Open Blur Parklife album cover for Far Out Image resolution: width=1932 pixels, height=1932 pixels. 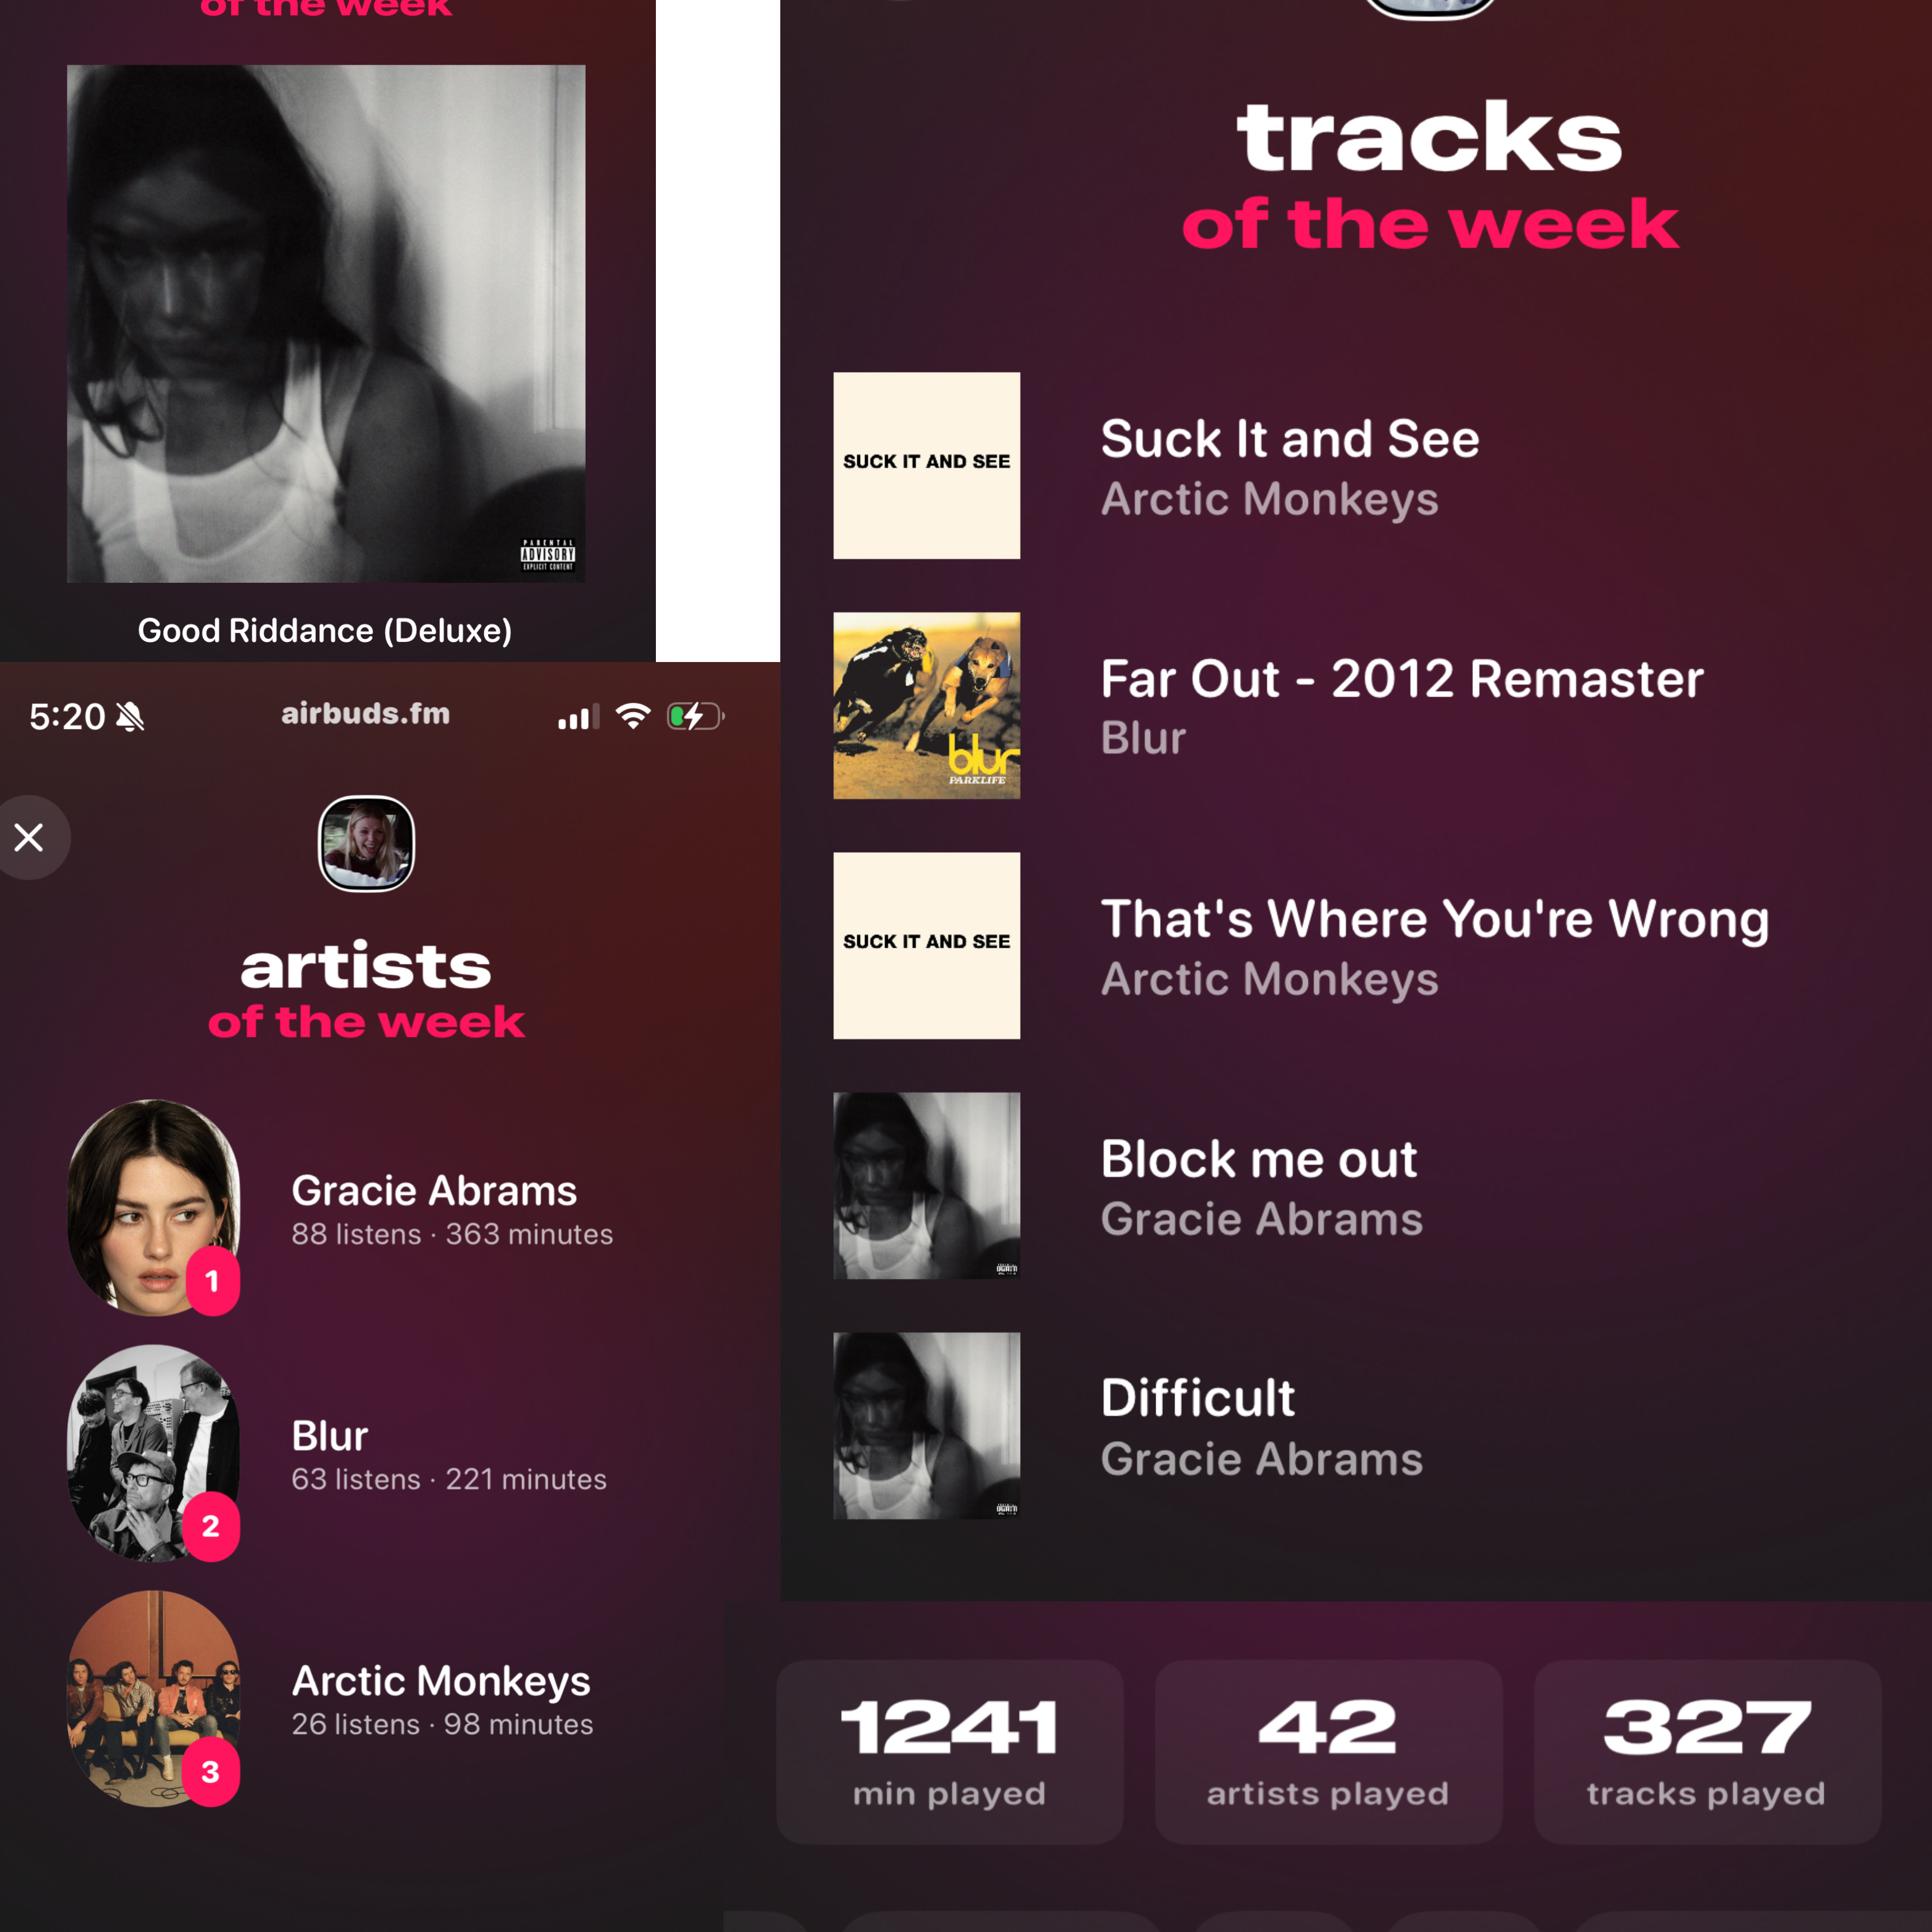(x=927, y=706)
